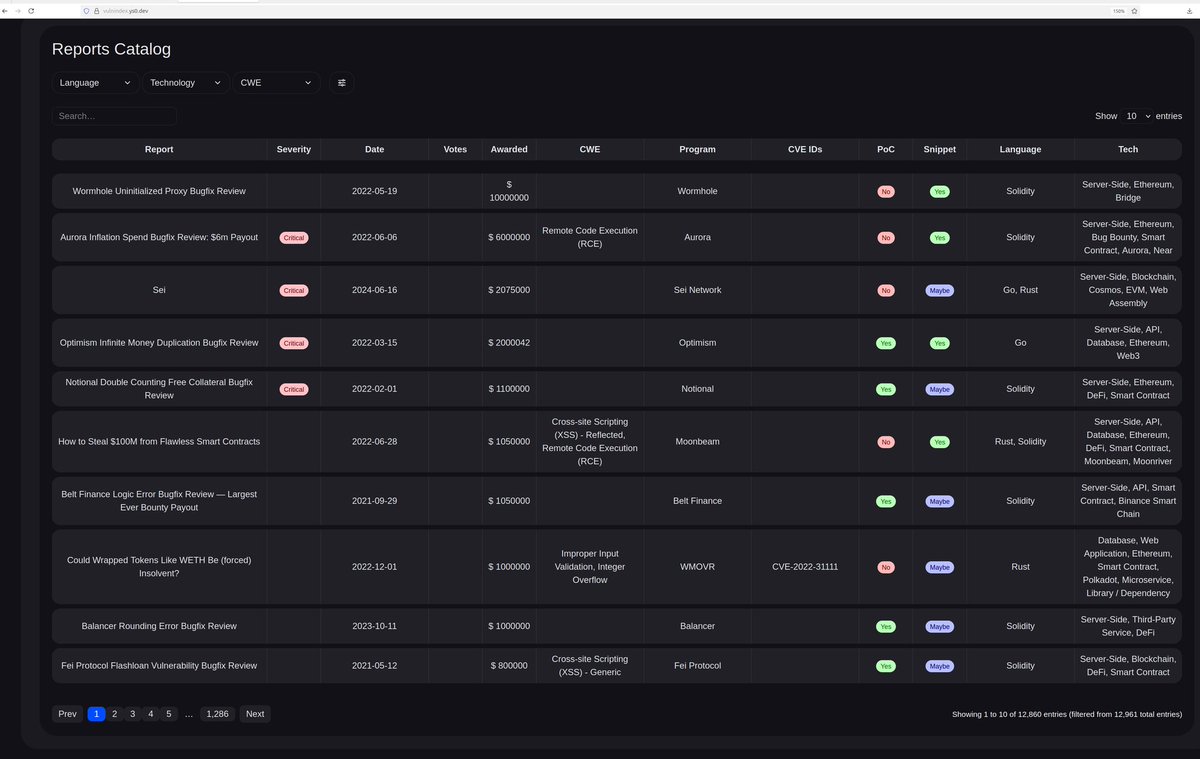Sort table by Severity column header
This screenshot has height=759, width=1200.
294,149
